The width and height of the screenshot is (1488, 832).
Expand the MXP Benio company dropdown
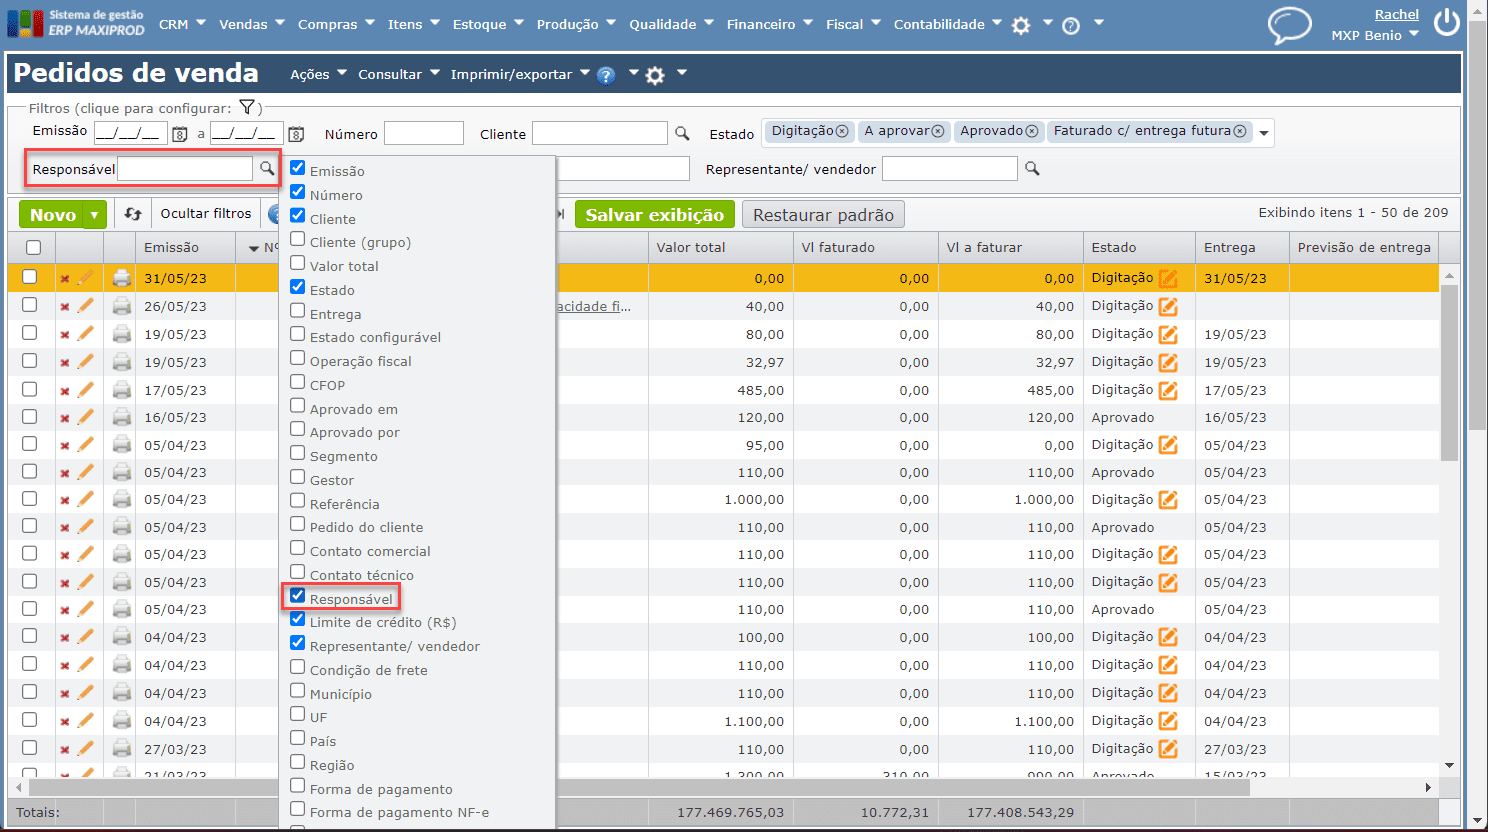tap(1414, 35)
